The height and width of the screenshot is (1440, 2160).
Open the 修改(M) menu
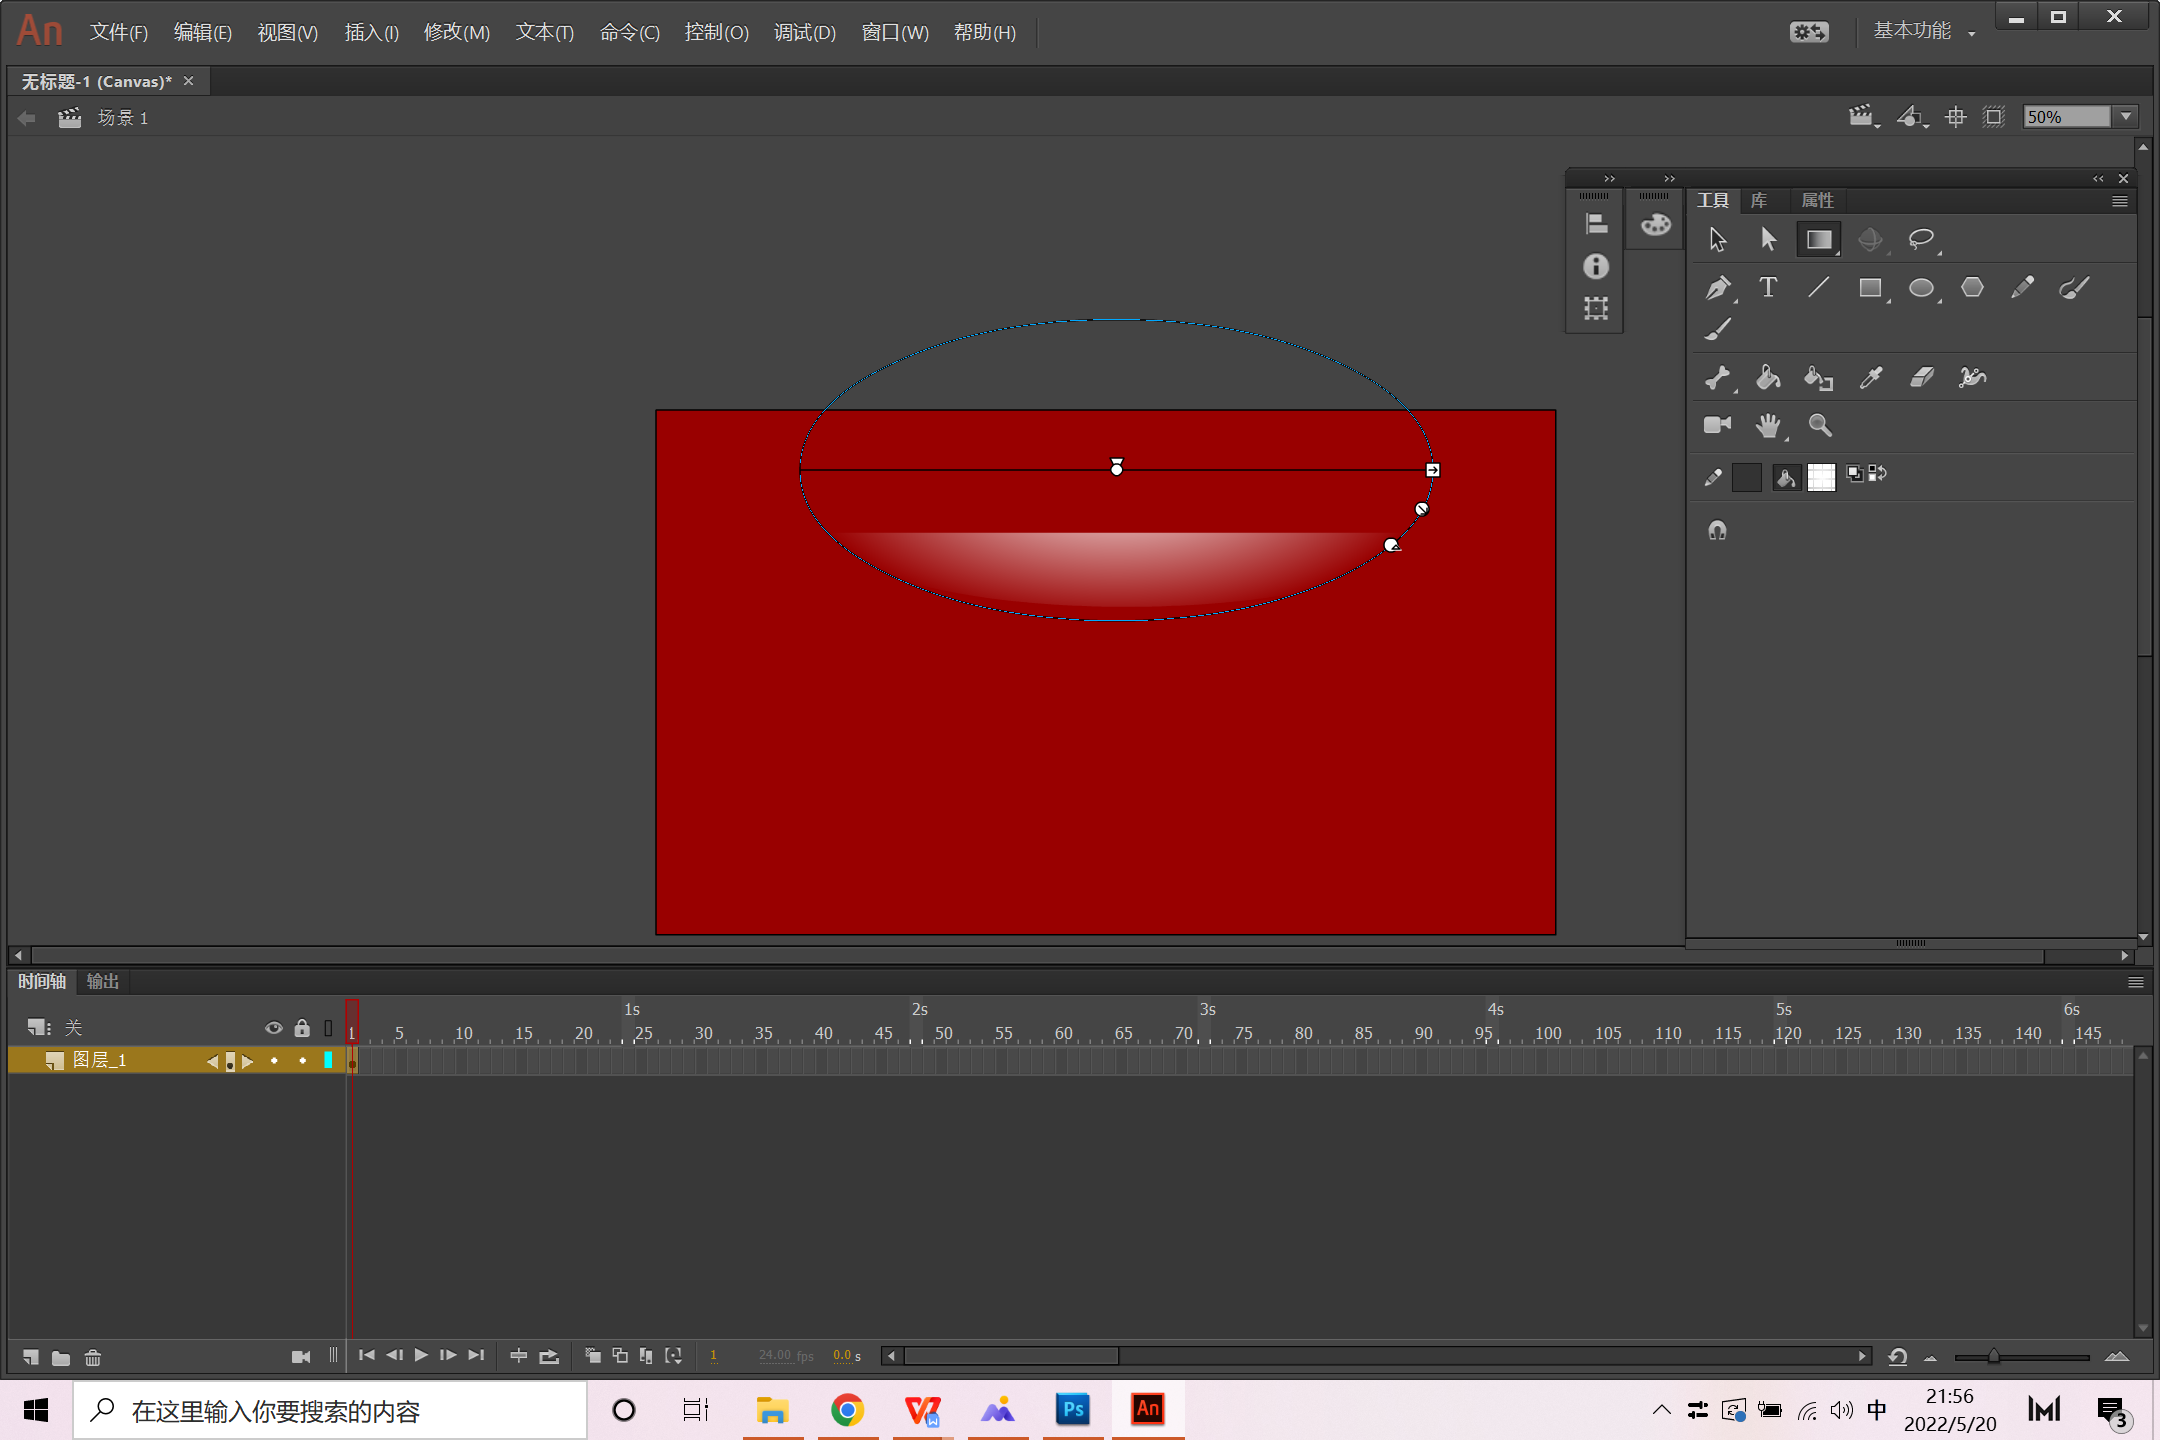(x=456, y=32)
